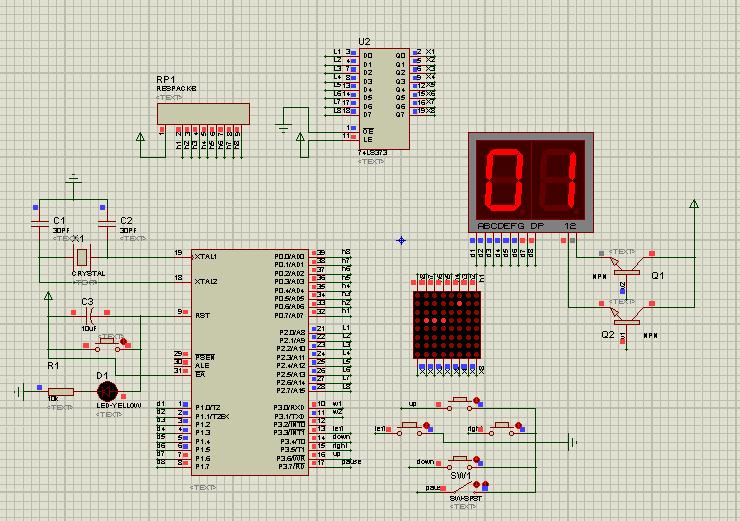
Task: Click the LED-YELLOW component label
Action: pos(118,406)
